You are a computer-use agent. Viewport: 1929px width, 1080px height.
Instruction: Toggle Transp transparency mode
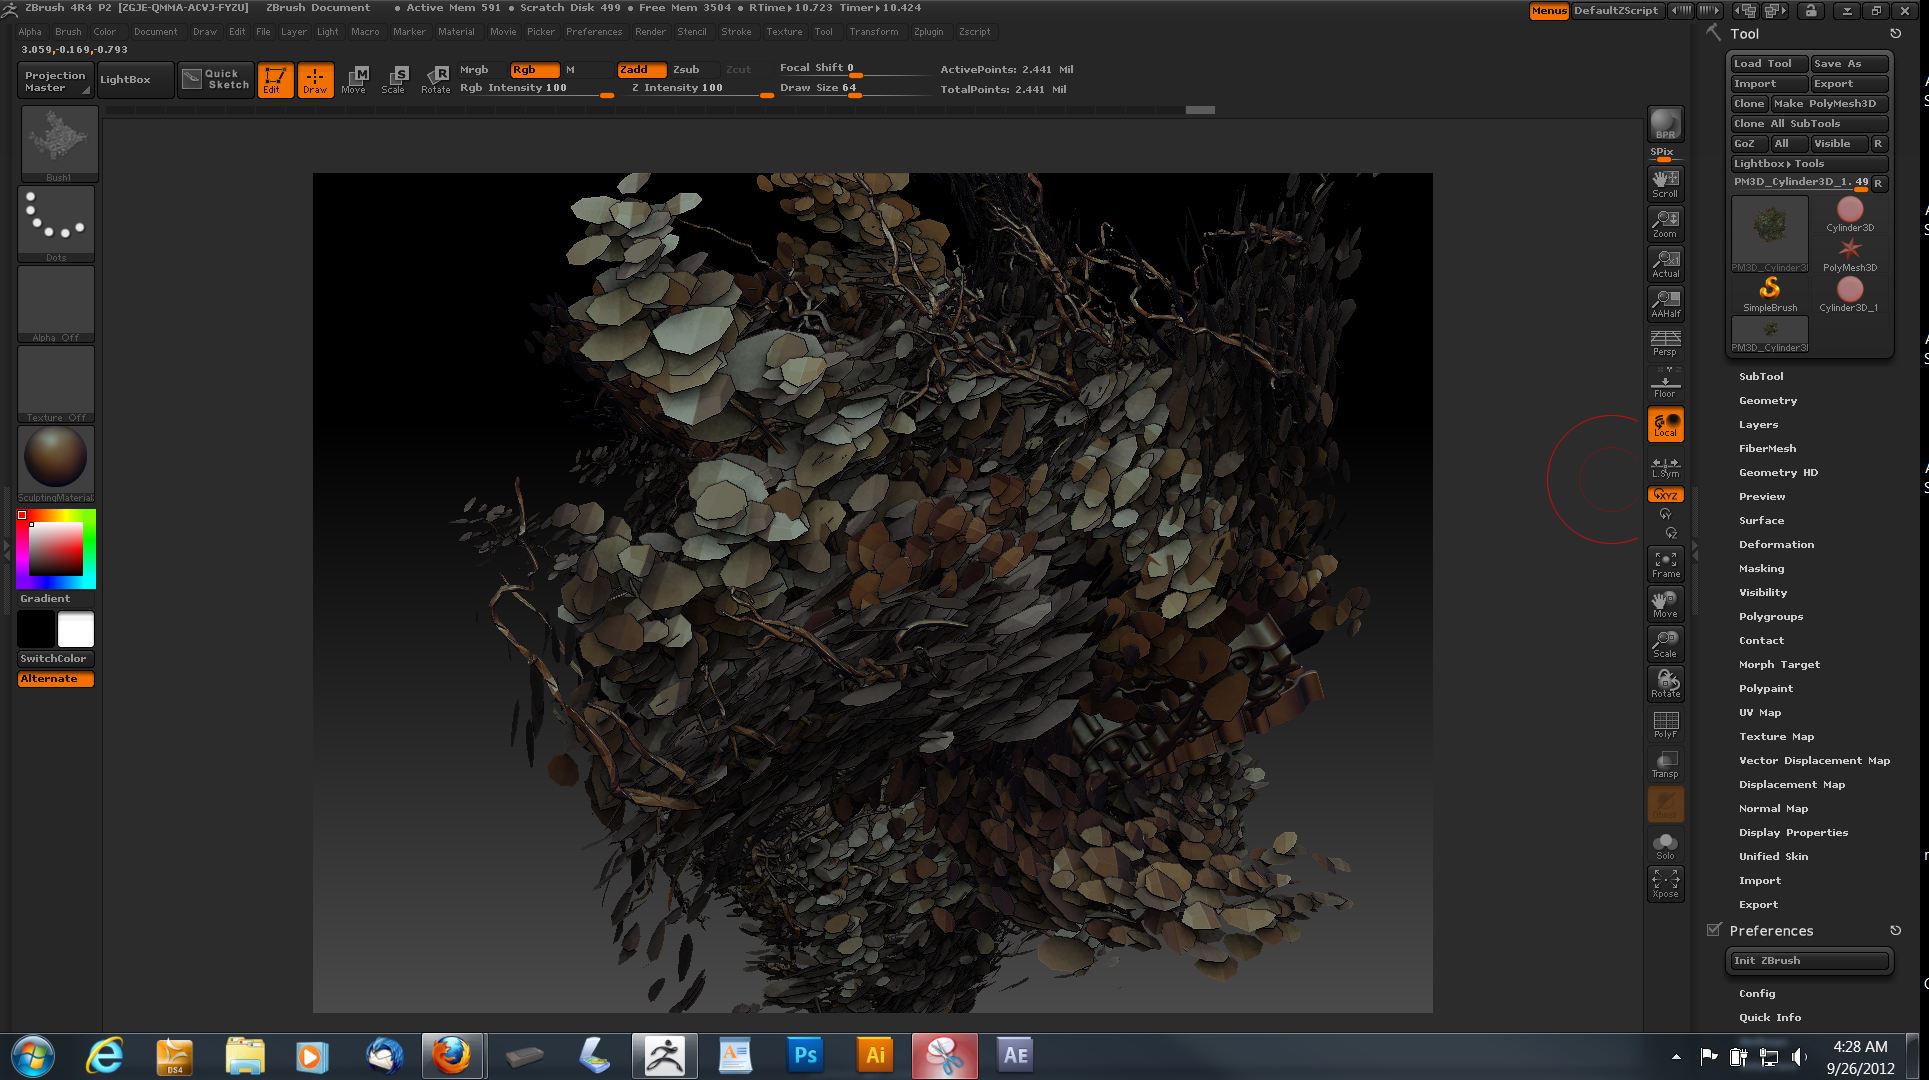pyautogui.click(x=1665, y=764)
